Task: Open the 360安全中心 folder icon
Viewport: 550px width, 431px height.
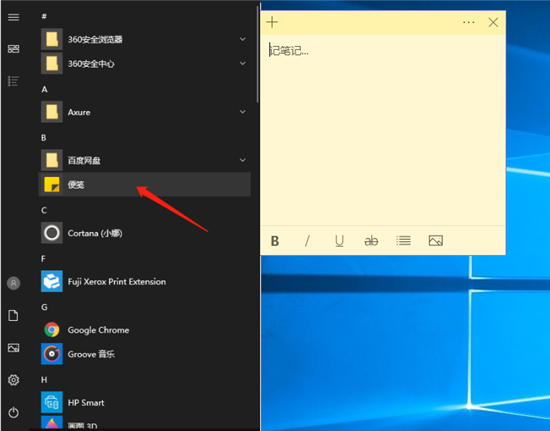Action: pyautogui.click(x=52, y=63)
